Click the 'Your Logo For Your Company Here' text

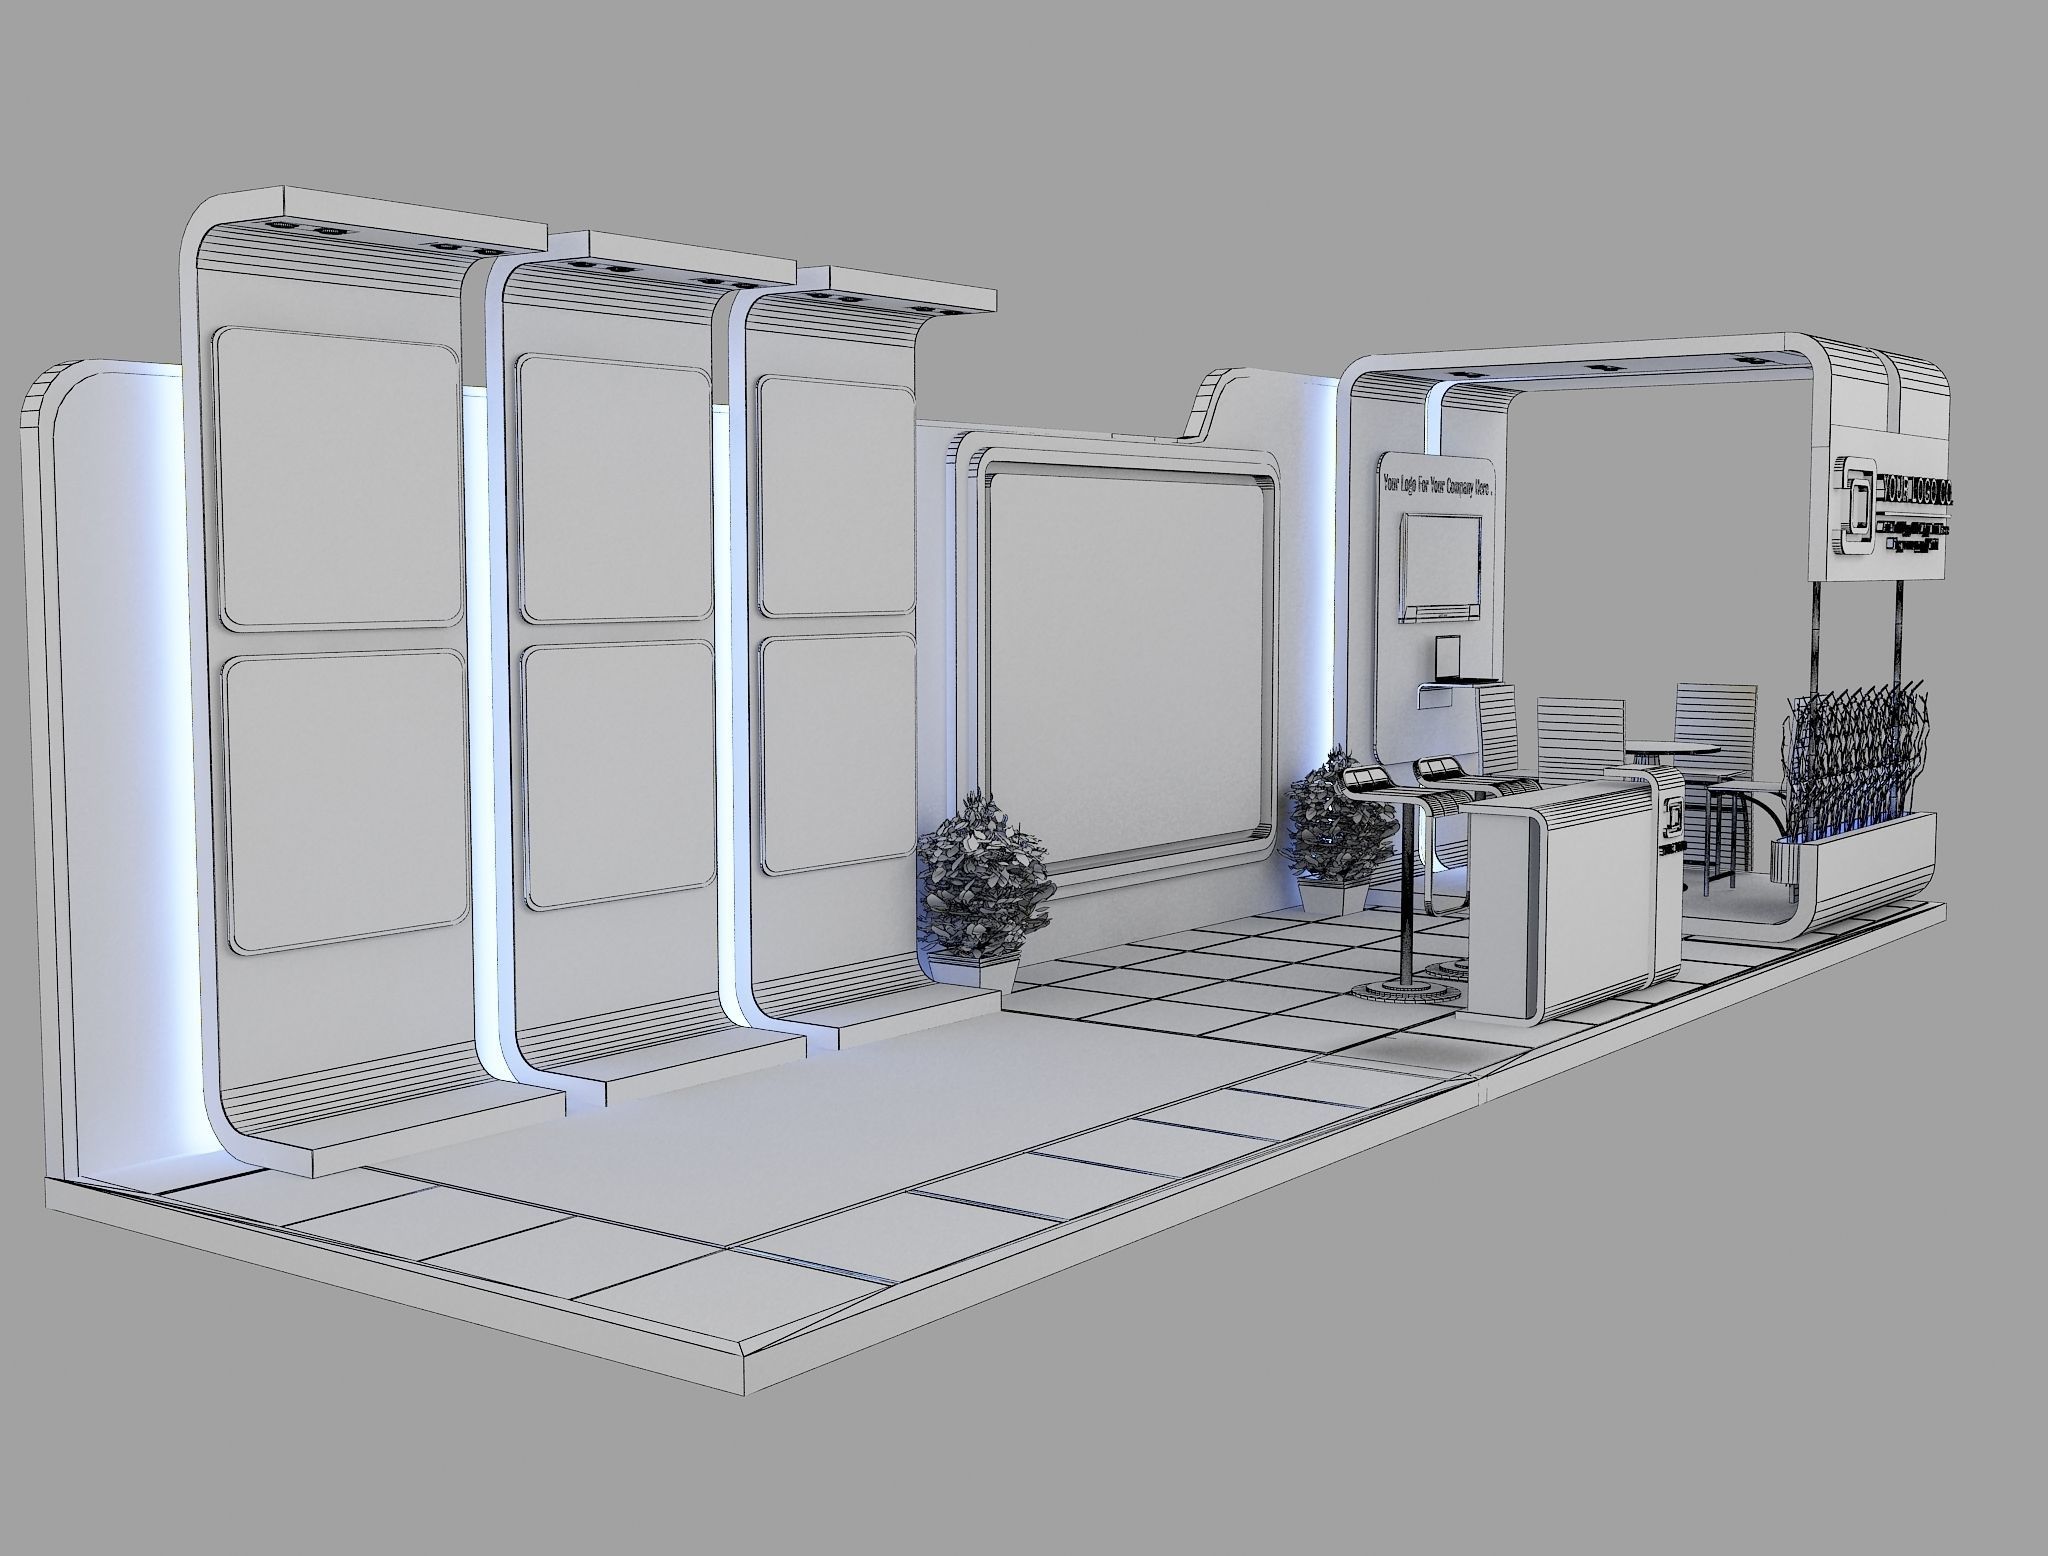1438,487
